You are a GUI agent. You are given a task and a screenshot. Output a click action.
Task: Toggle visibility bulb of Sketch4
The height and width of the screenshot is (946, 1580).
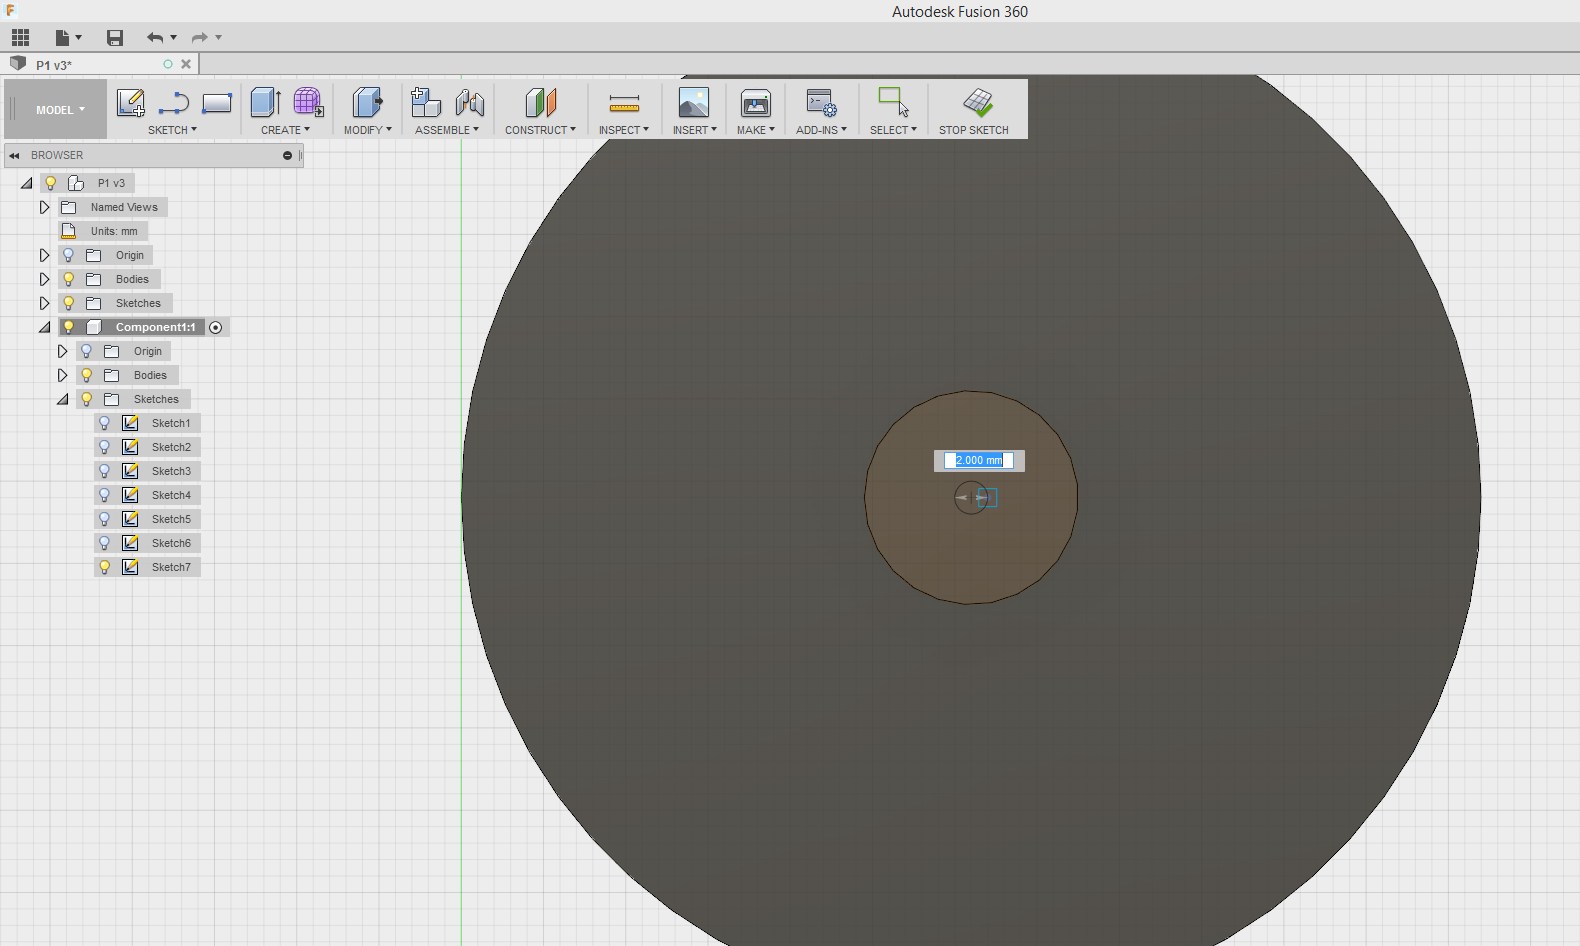(105, 495)
